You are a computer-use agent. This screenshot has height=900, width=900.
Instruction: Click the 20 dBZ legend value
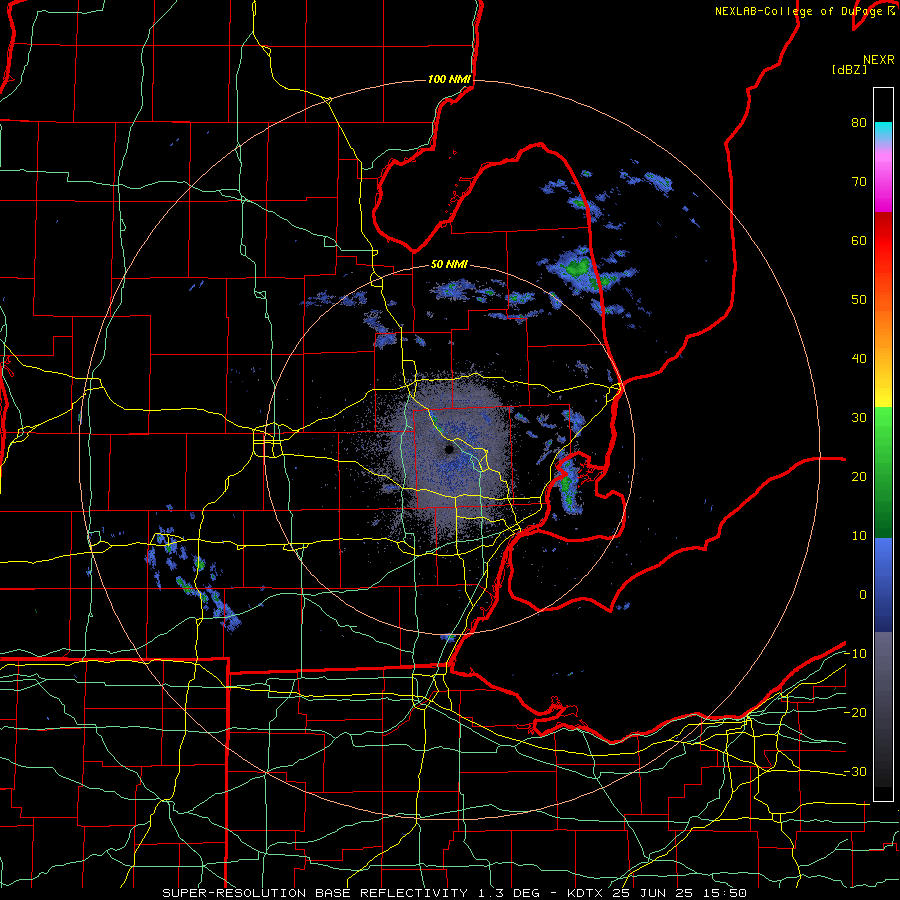(859, 476)
